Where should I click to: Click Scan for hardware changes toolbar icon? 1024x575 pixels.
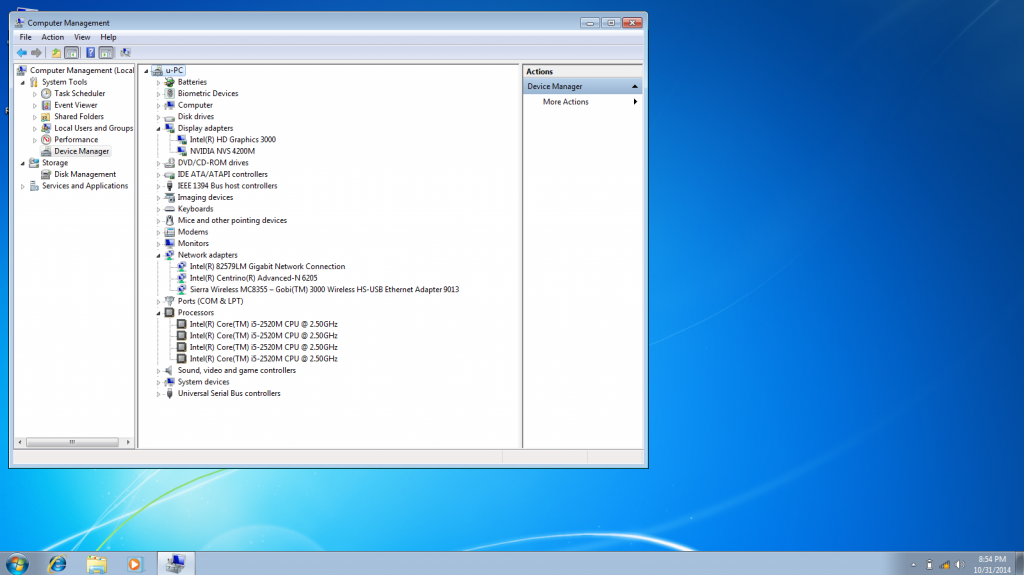coord(125,53)
